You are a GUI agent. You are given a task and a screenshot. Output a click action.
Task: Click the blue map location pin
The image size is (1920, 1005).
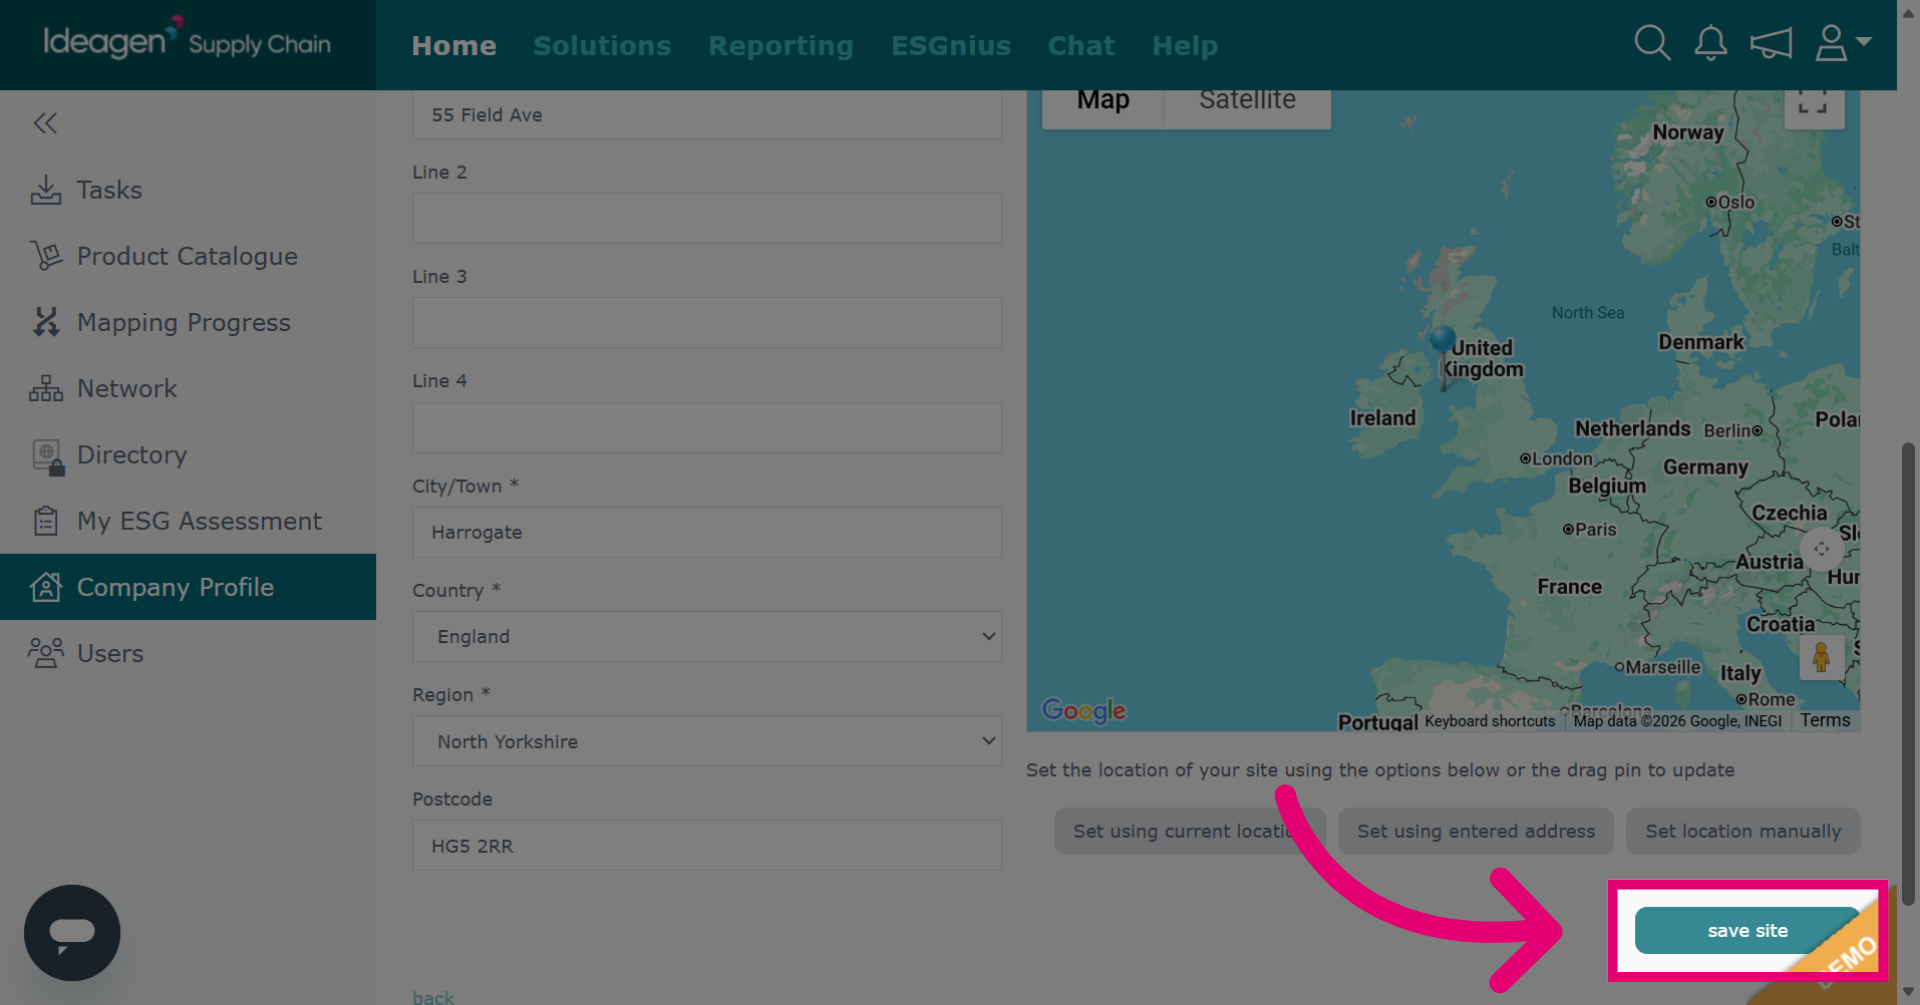[1442, 340]
